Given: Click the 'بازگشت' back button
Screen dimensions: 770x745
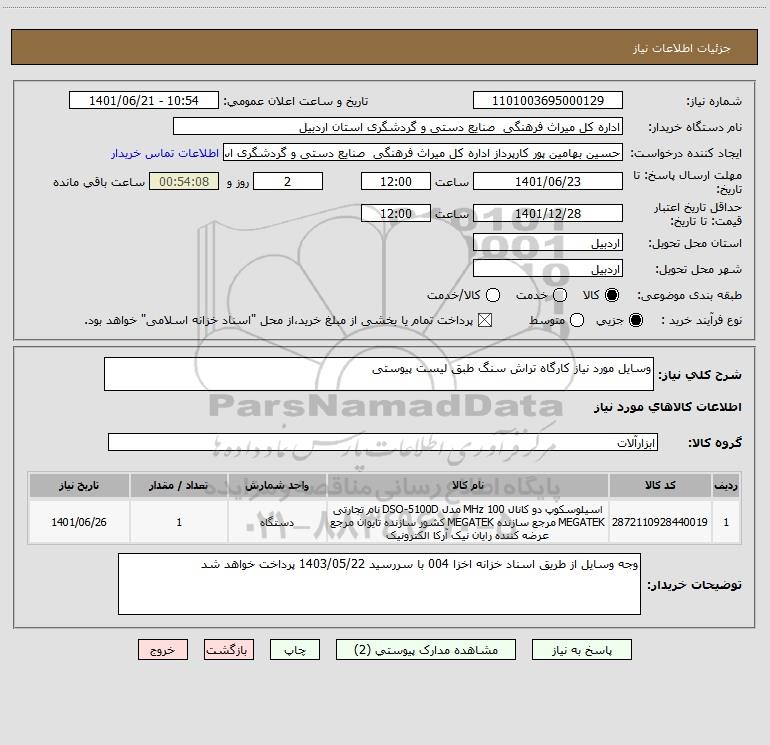Looking at the screenshot, I should 229,650.
